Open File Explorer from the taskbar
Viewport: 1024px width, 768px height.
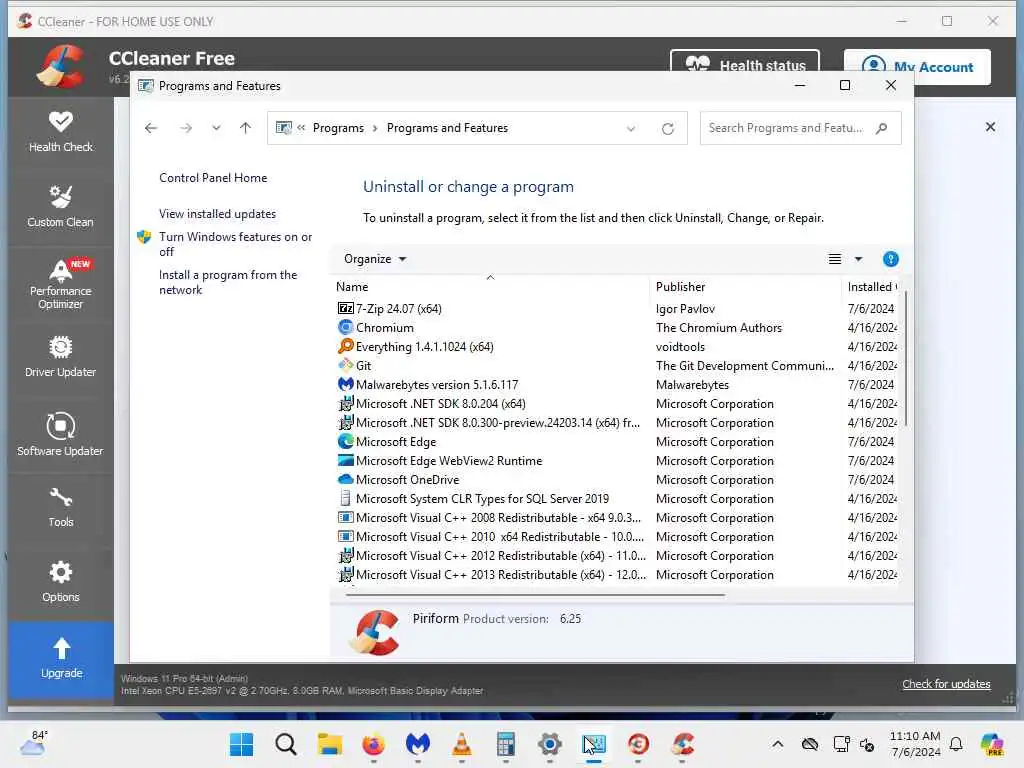(330, 744)
